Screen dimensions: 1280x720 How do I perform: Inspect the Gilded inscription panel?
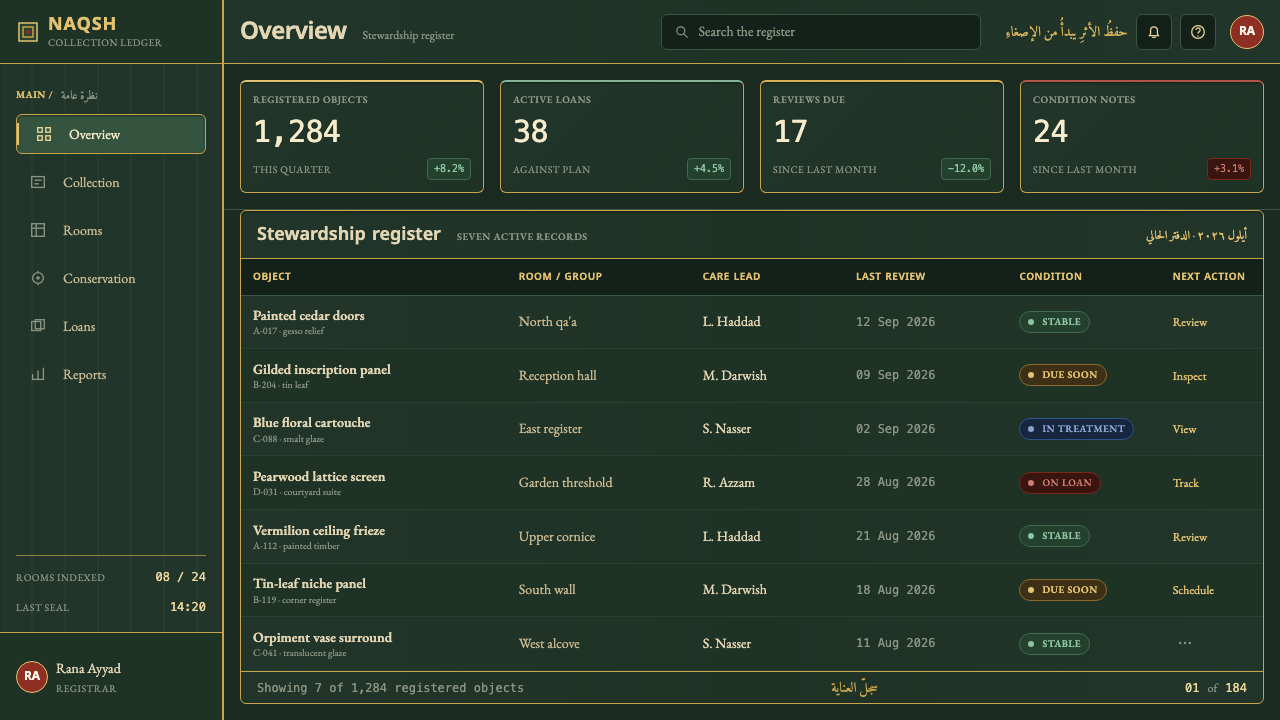1190,376
